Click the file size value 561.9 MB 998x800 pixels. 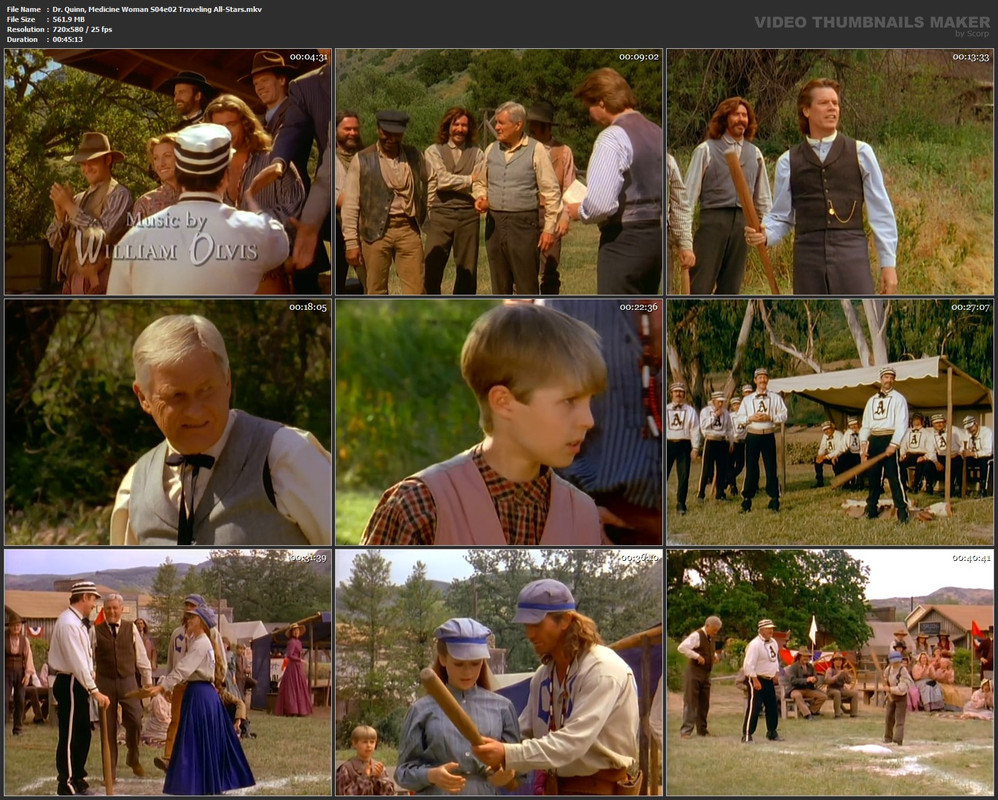(x=69, y=20)
